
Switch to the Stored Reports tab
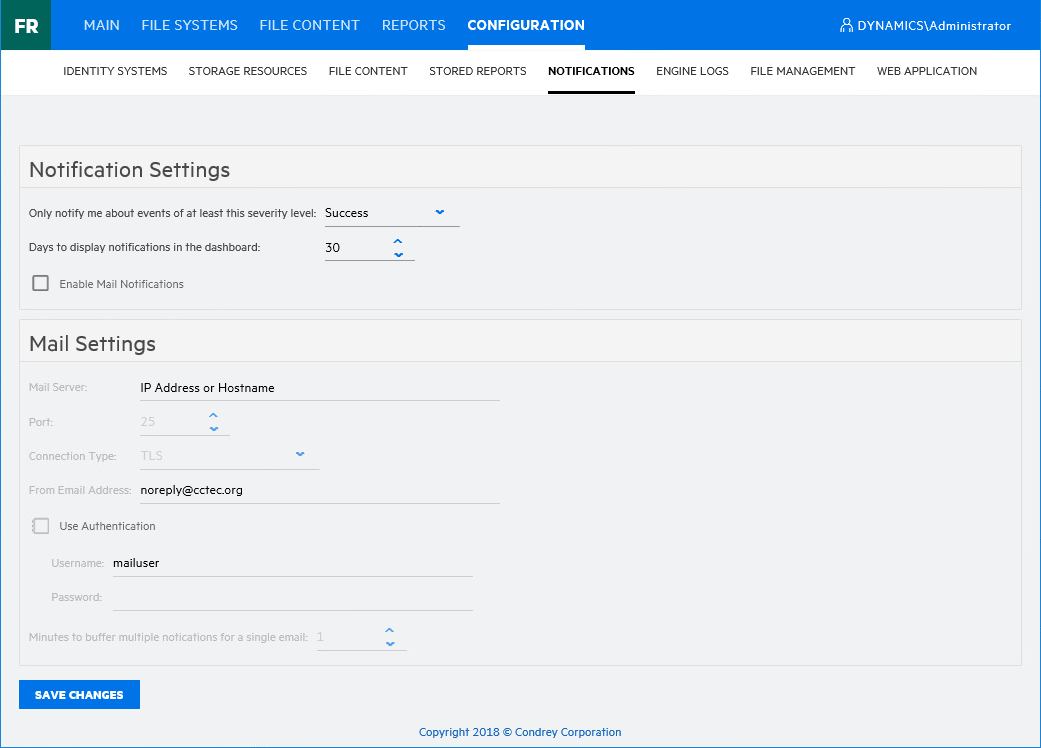(x=477, y=71)
